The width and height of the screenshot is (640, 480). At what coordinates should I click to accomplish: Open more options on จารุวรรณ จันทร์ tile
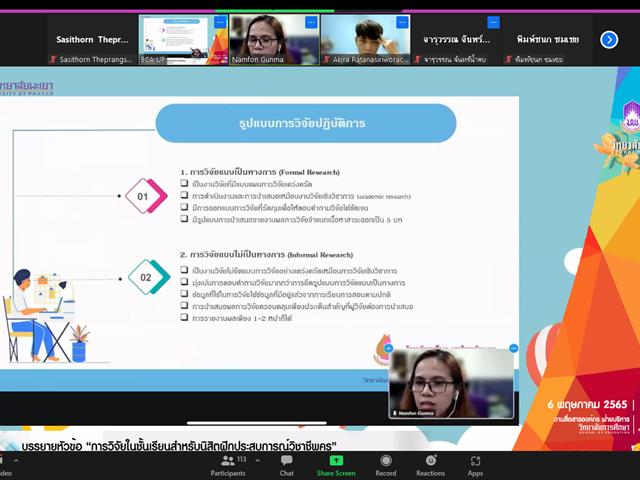click(493, 22)
